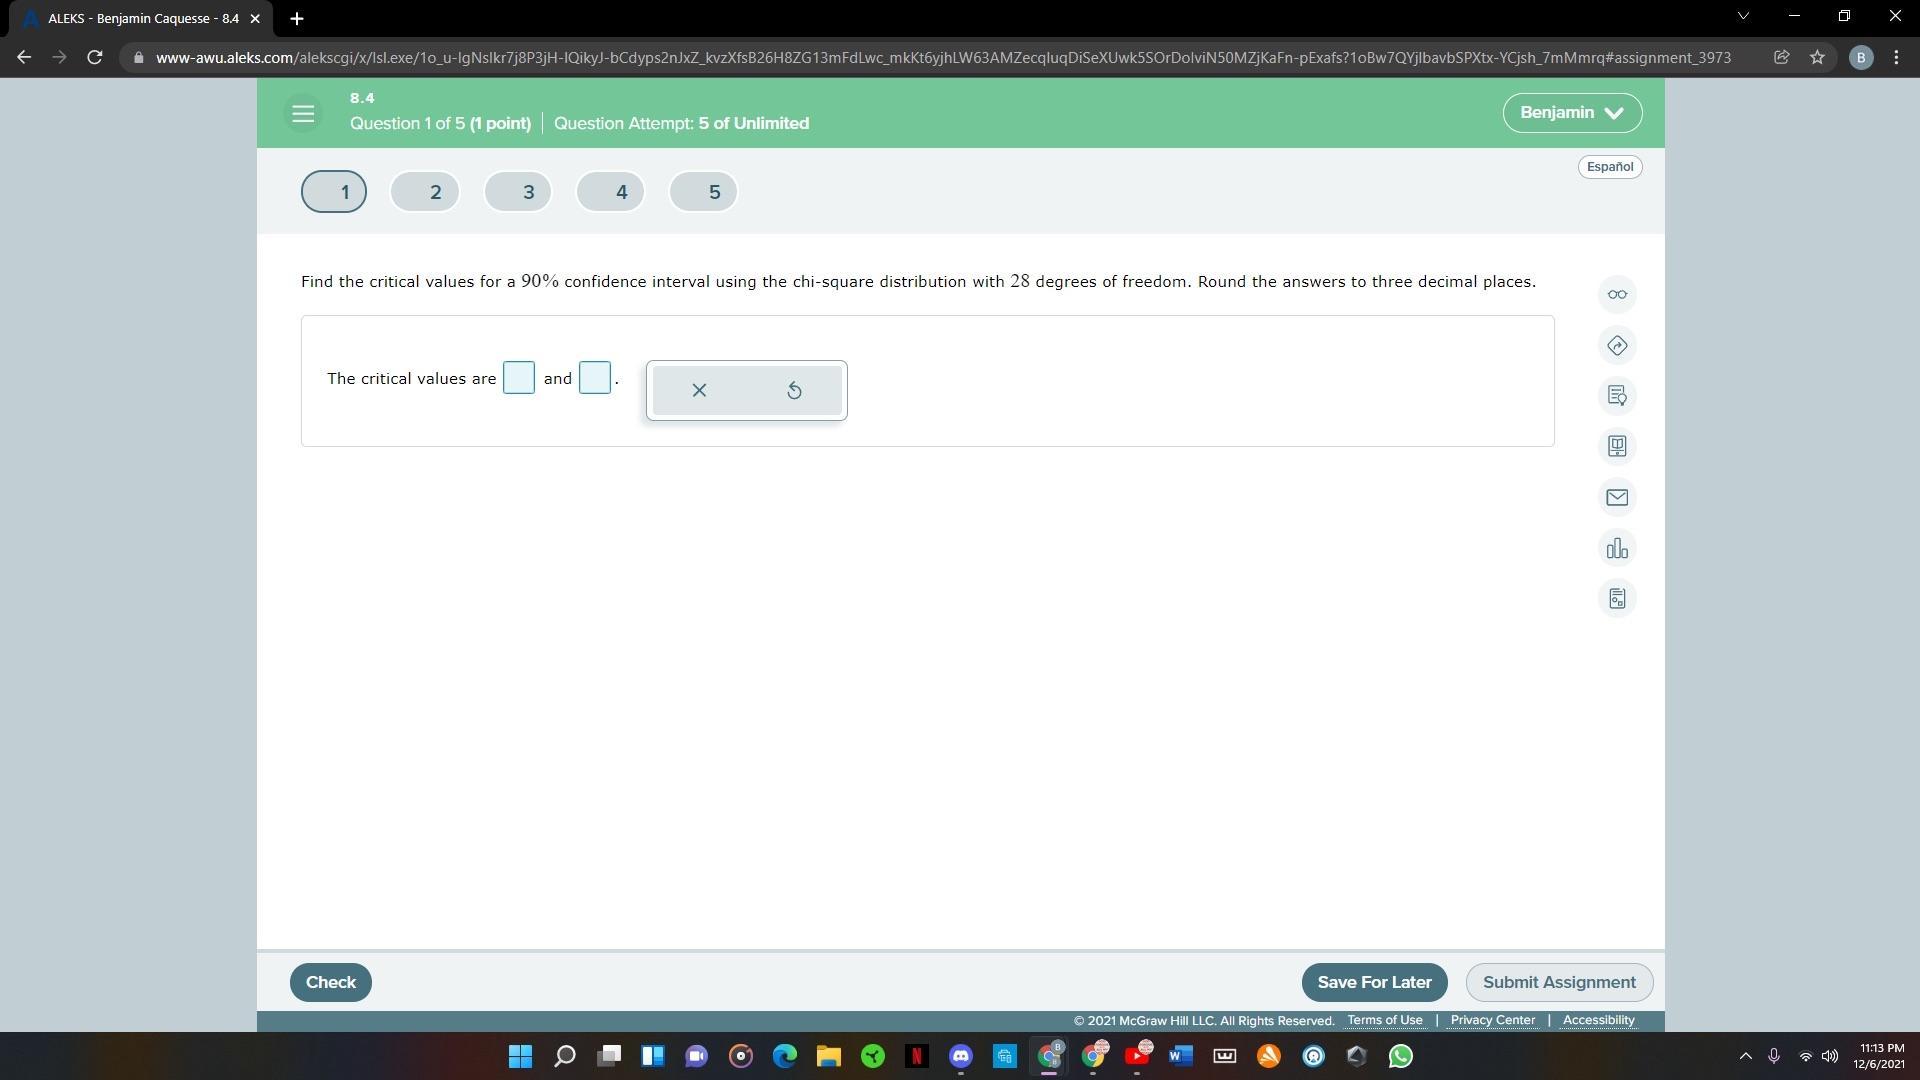Viewport: 1920px width, 1080px height.
Task: Expand the Benjamin user dropdown
Action: [x=1571, y=113]
